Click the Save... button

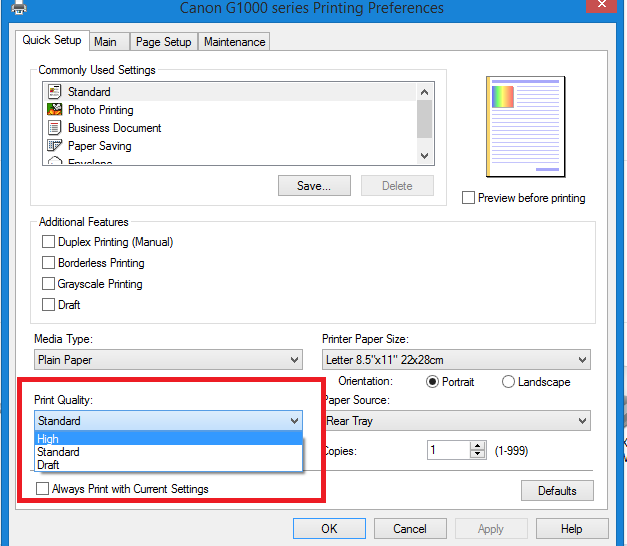[x=314, y=186]
